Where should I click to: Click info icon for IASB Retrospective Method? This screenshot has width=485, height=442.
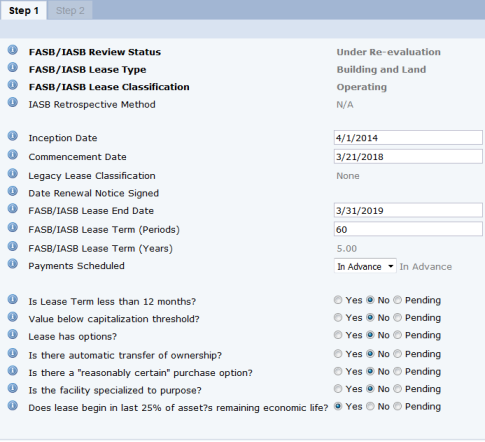(13, 102)
